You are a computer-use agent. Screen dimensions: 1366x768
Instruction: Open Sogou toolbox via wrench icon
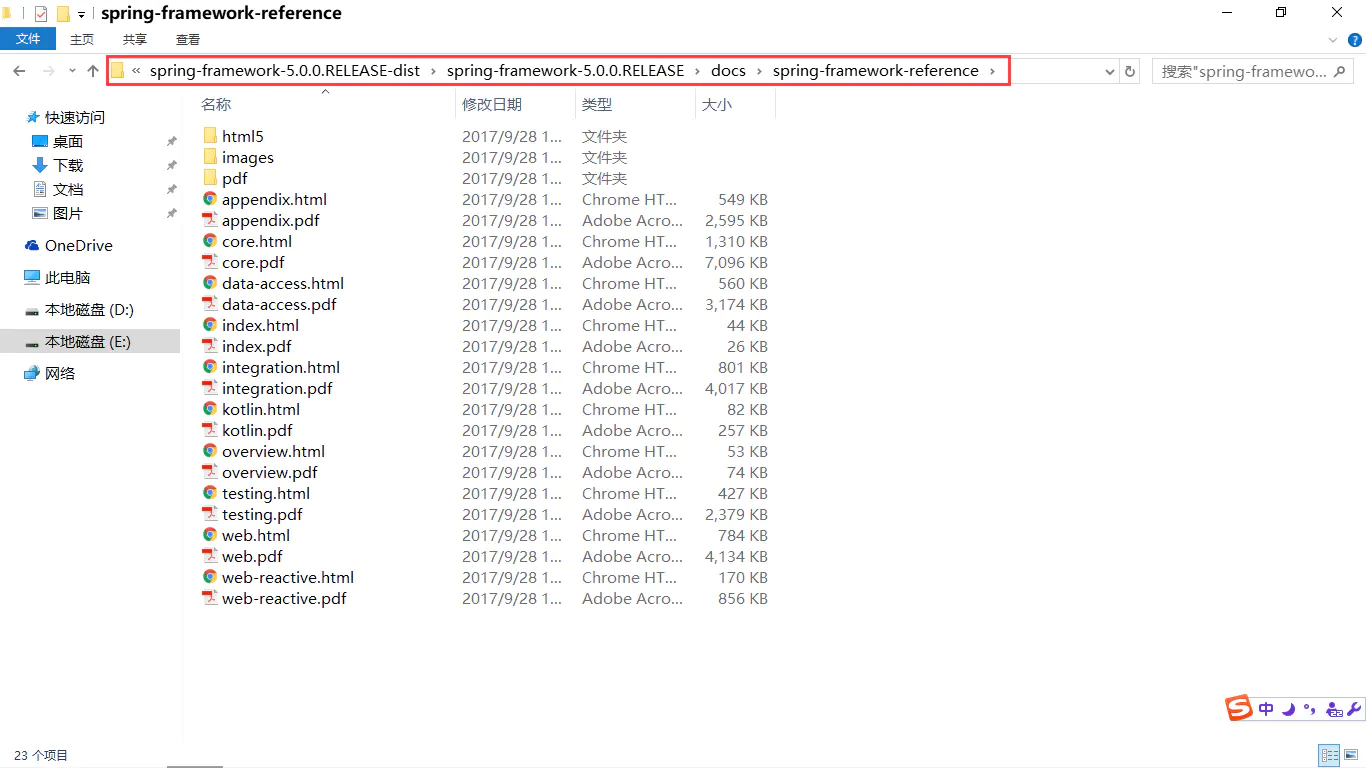[1355, 708]
